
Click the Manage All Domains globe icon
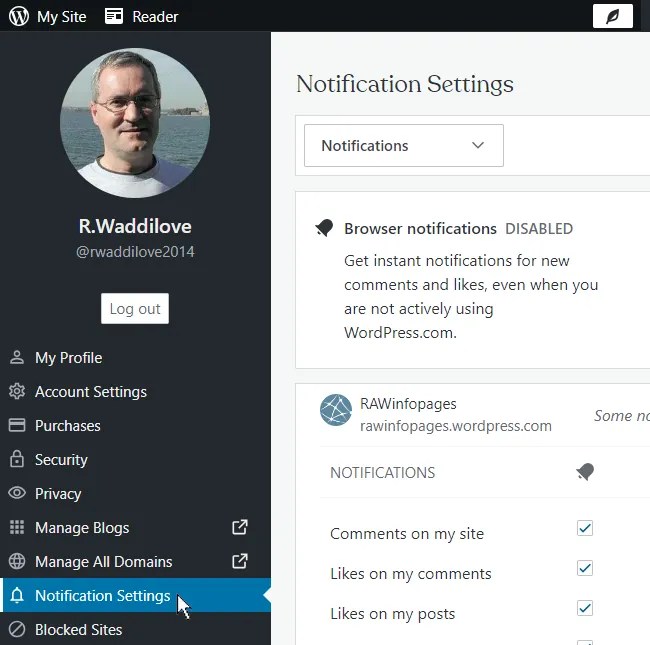[x=17, y=561]
